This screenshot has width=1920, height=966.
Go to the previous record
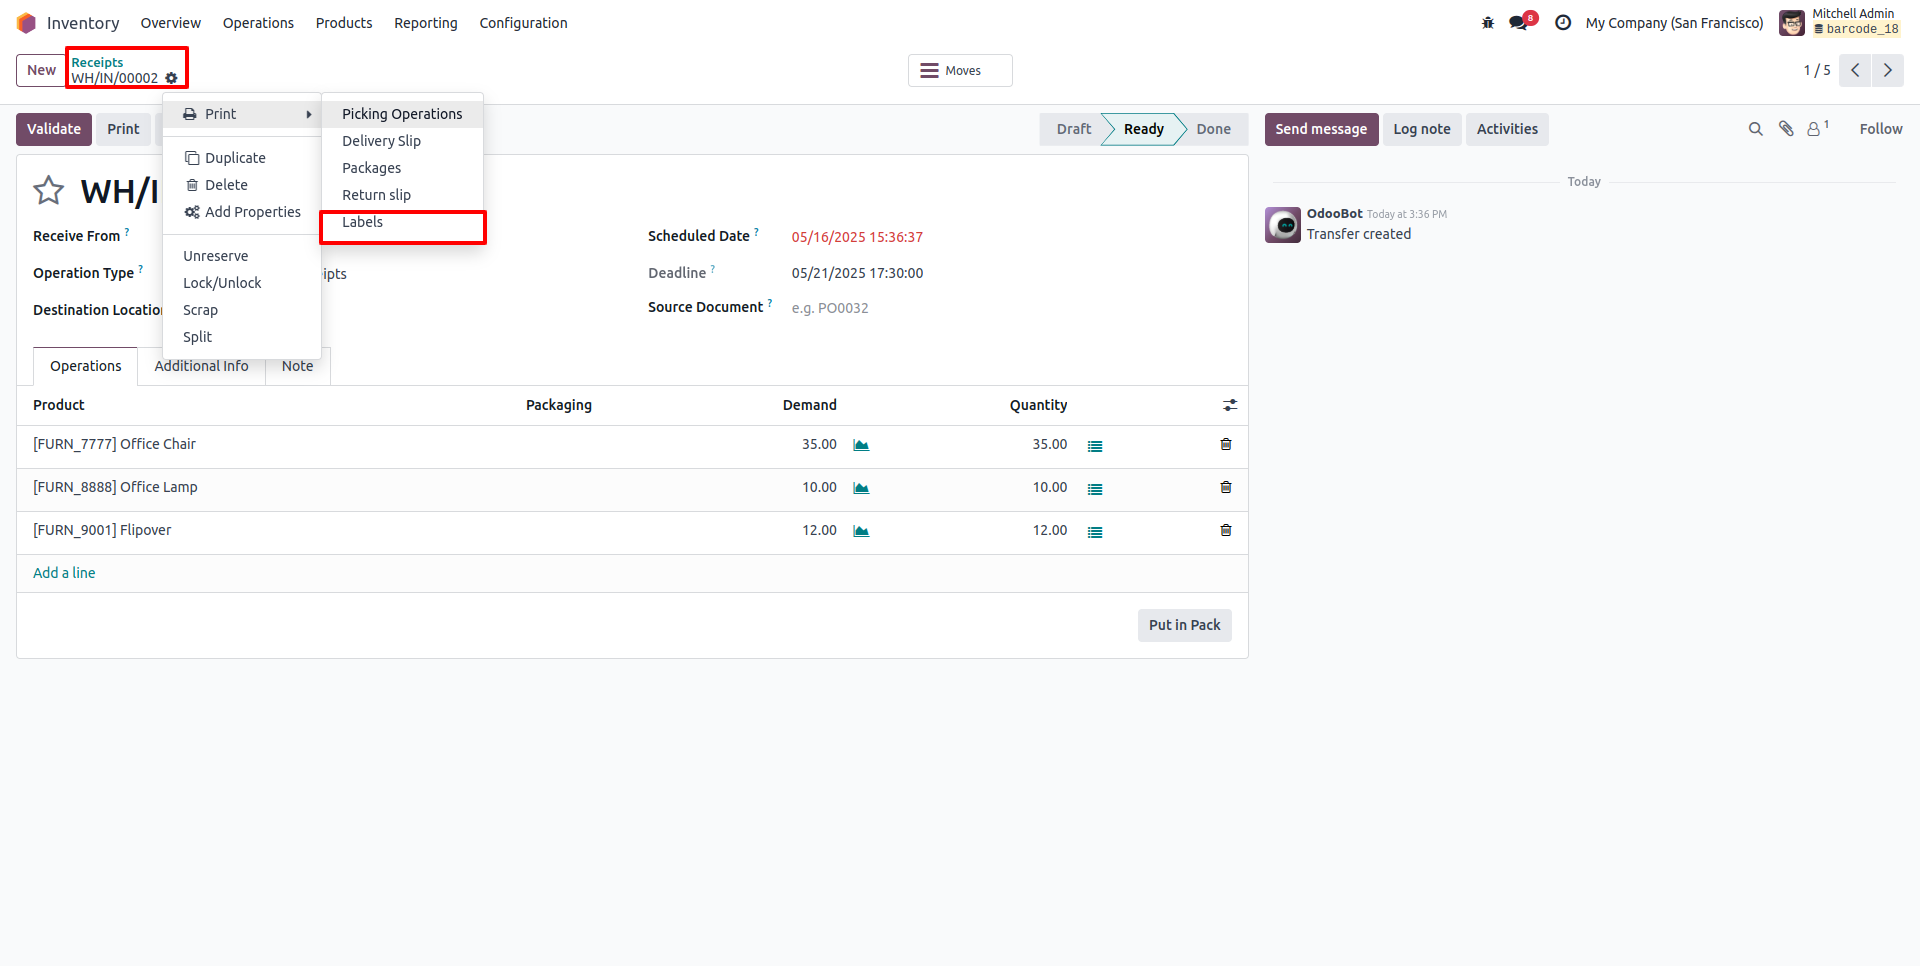(x=1855, y=70)
